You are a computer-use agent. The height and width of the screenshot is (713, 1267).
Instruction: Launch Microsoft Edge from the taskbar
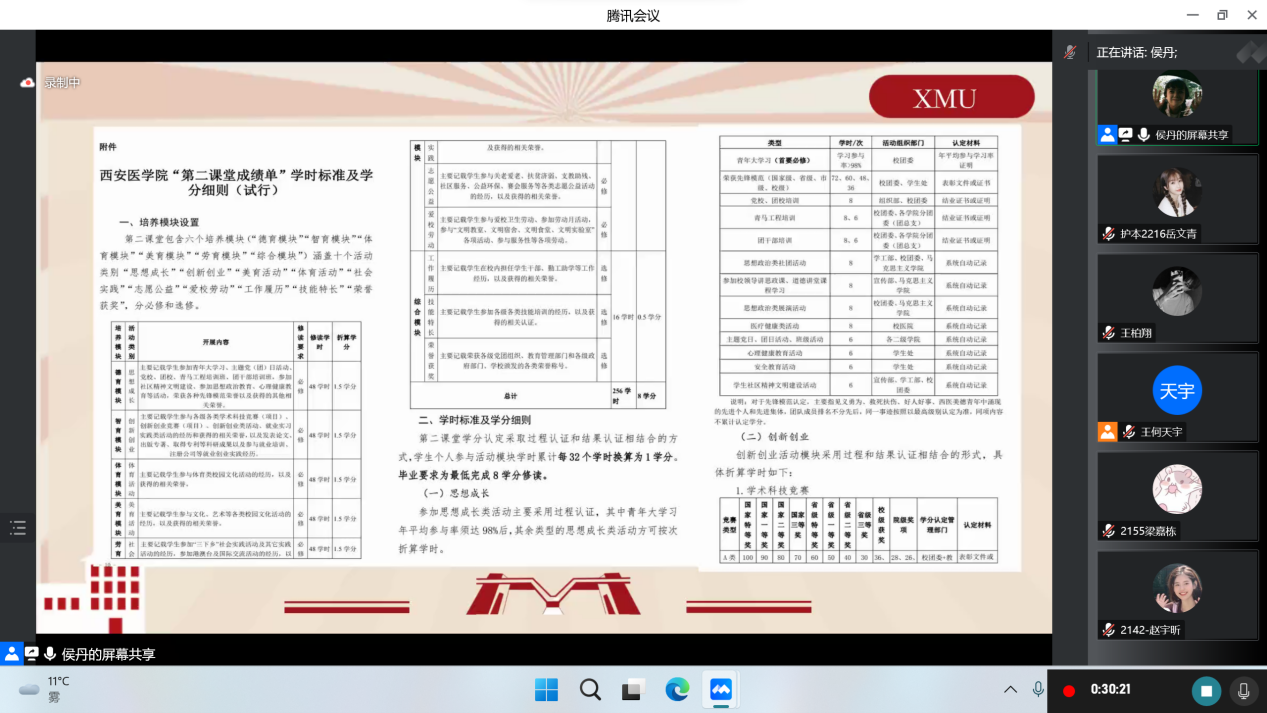click(677, 689)
